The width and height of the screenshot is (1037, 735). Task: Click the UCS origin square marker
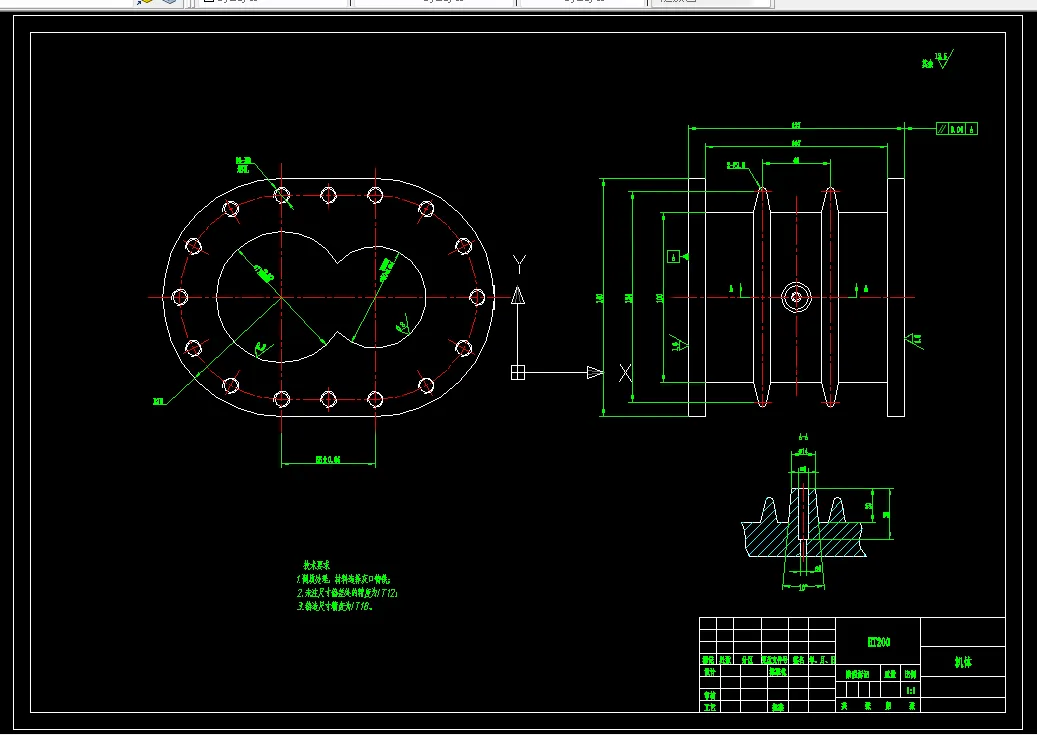[518, 372]
